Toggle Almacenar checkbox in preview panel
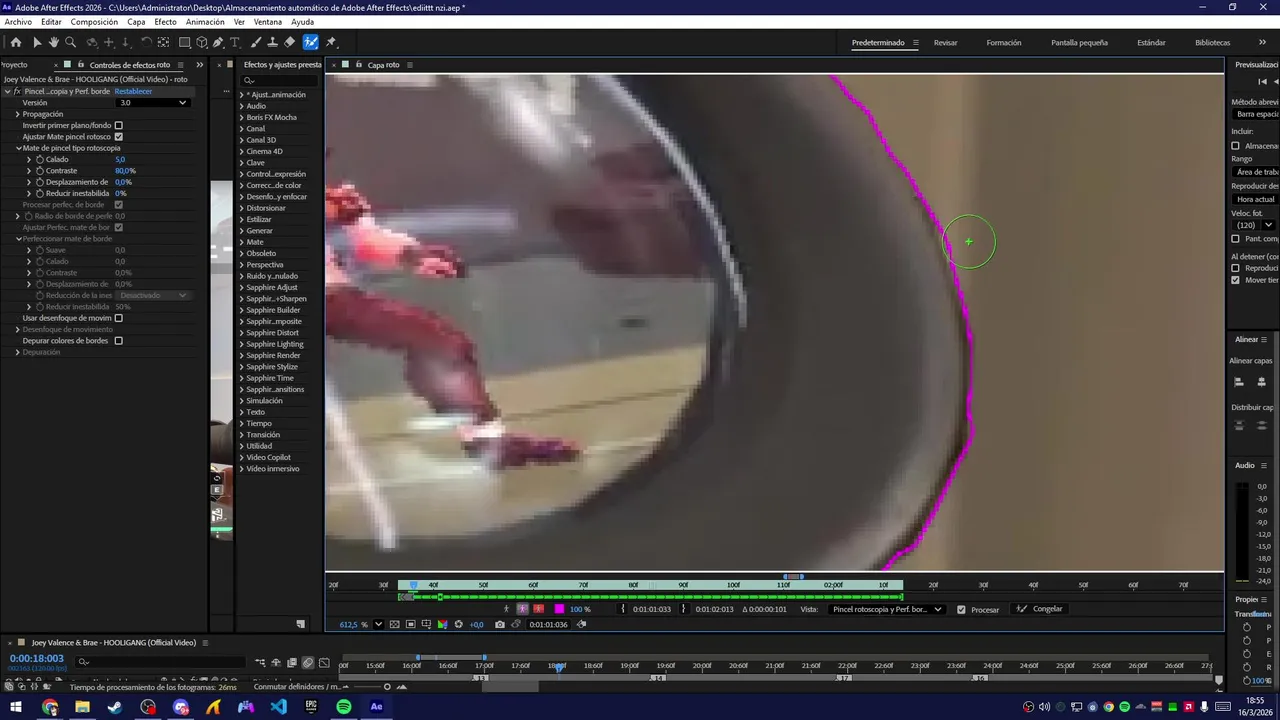The height and width of the screenshot is (720, 1280). [x=1236, y=146]
